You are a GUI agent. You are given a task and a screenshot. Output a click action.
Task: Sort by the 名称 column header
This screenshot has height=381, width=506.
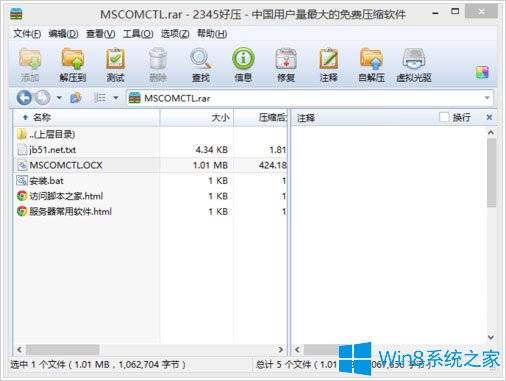87,117
